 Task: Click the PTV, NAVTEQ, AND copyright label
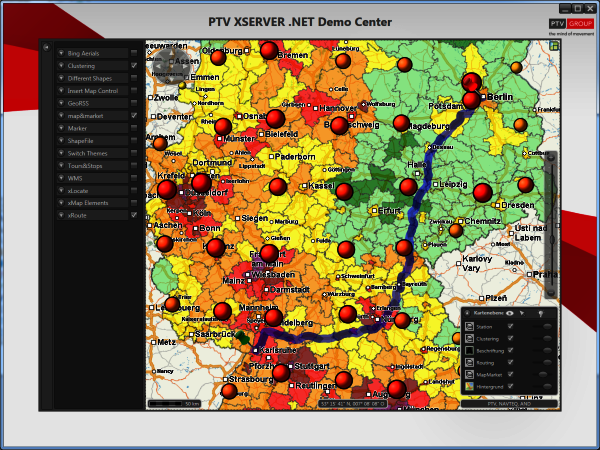509,404
